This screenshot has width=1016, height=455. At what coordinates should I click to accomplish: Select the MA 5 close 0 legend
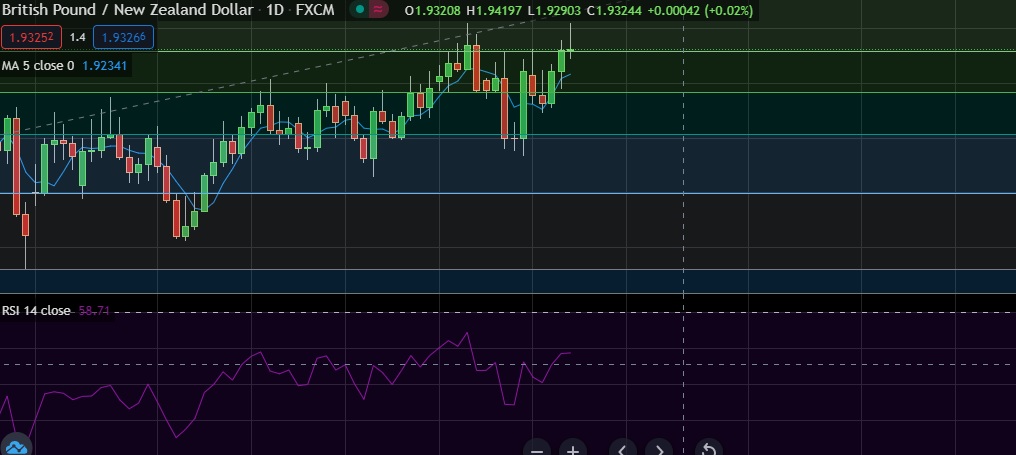pos(38,65)
